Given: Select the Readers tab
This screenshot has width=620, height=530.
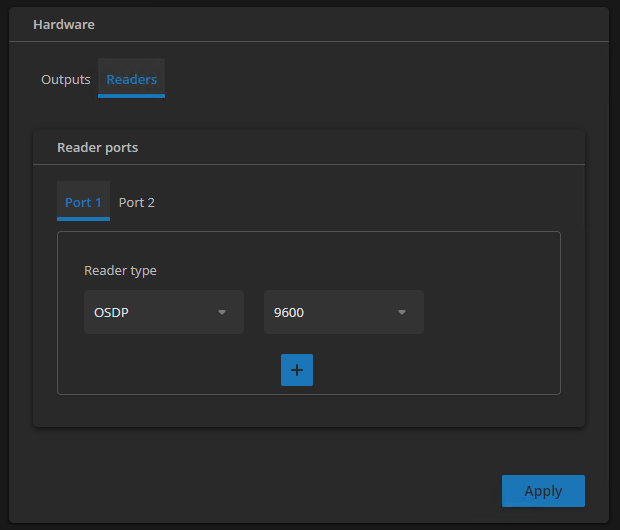Looking at the screenshot, I should [x=131, y=80].
